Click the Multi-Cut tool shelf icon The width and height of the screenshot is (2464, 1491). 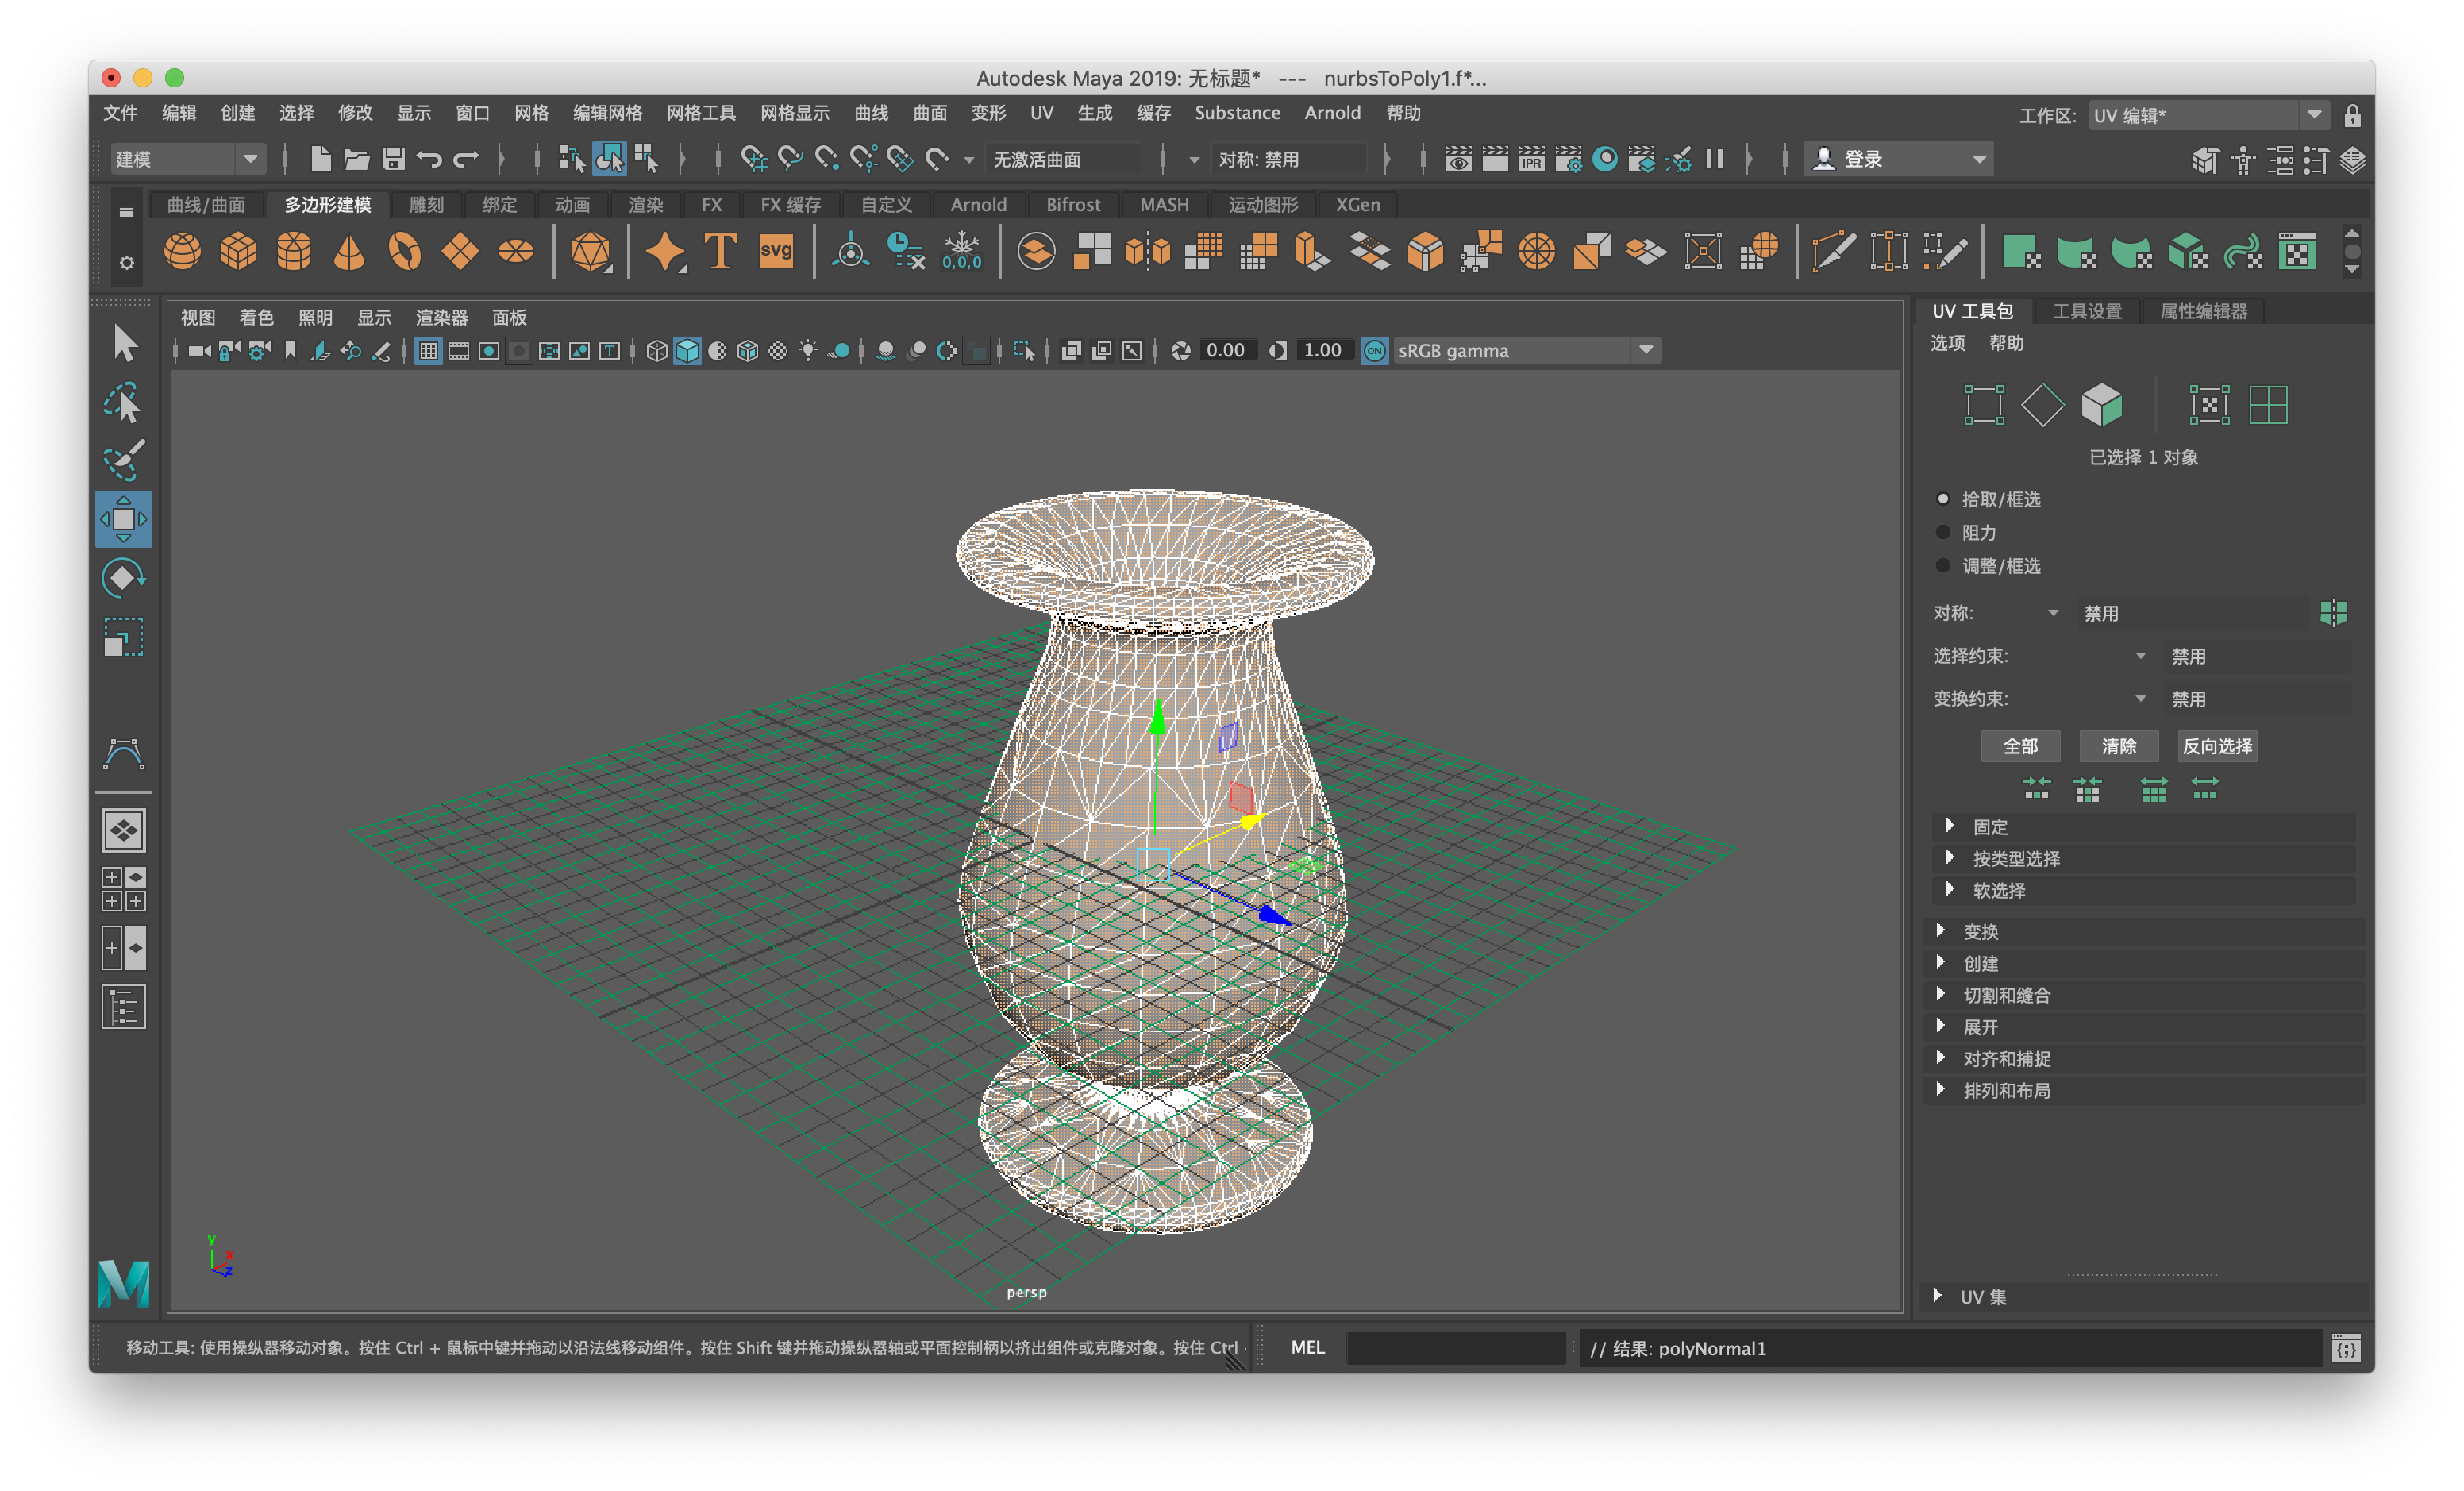tap(1833, 251)
